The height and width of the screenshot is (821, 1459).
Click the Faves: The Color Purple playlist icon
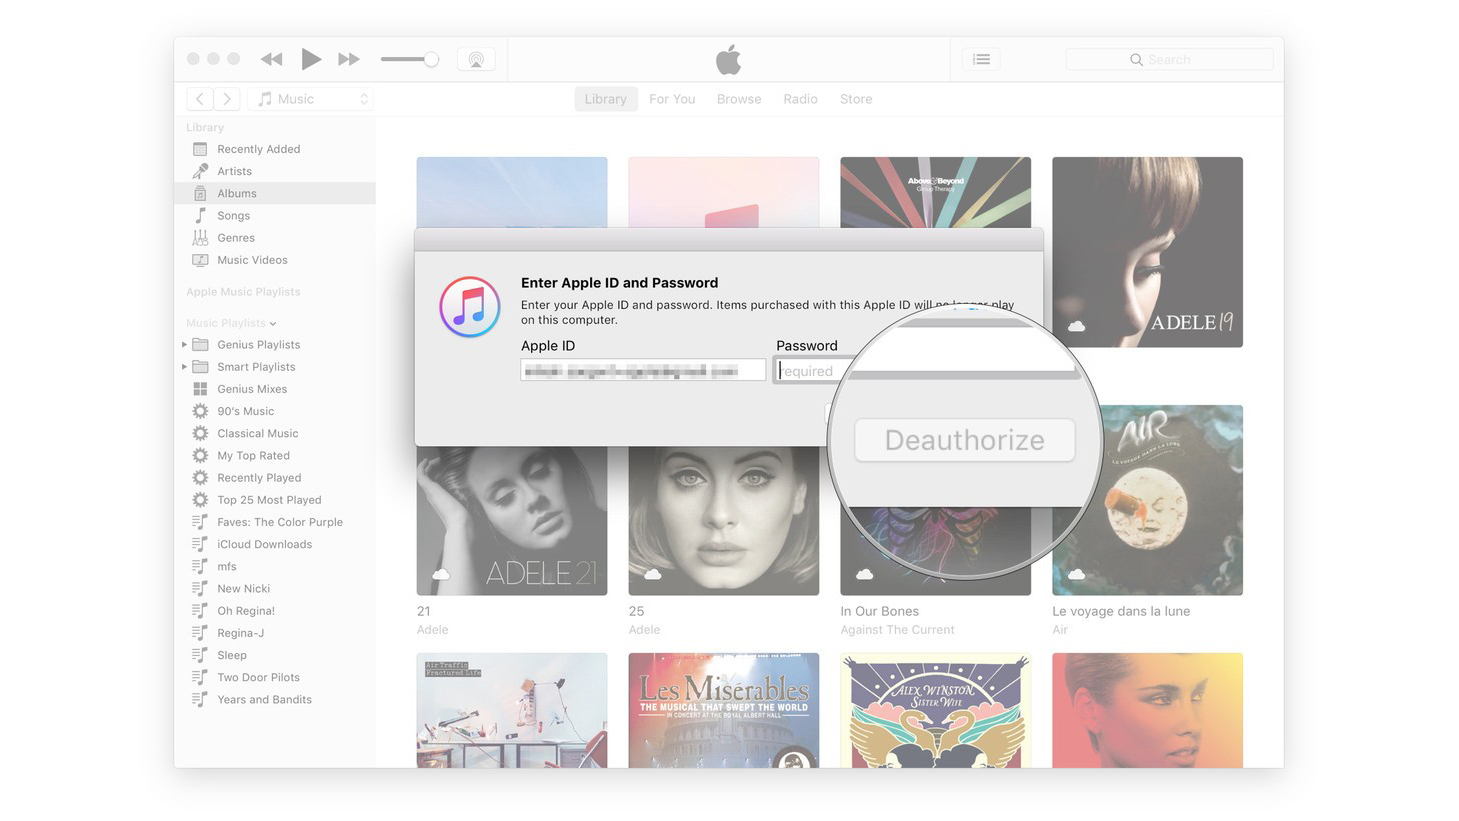tap(200, 522)
